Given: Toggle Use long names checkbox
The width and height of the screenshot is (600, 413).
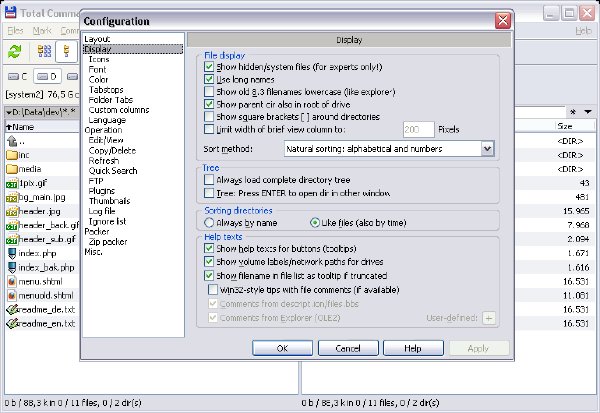Looking at the screenshot, I should [x=209, y=79].
